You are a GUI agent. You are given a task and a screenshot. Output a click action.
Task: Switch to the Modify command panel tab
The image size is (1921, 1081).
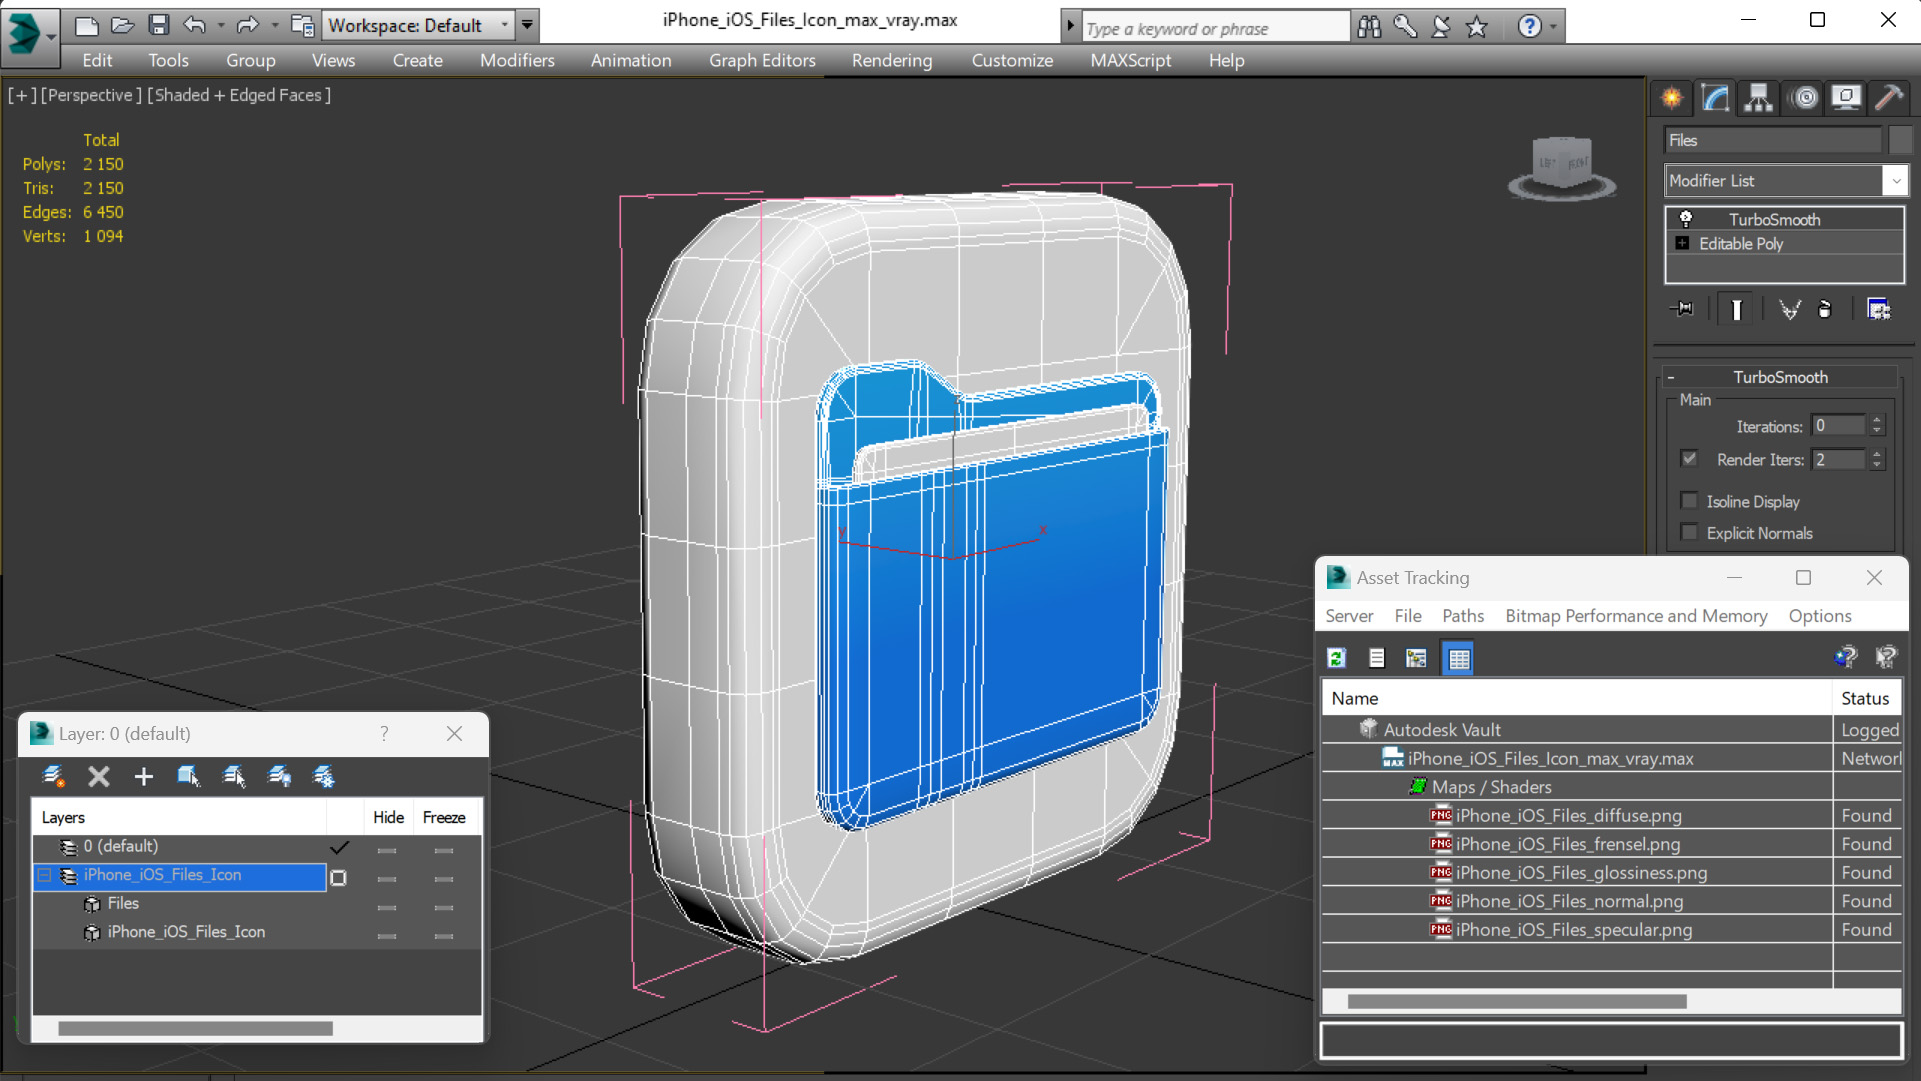[x=1716, y=97]
